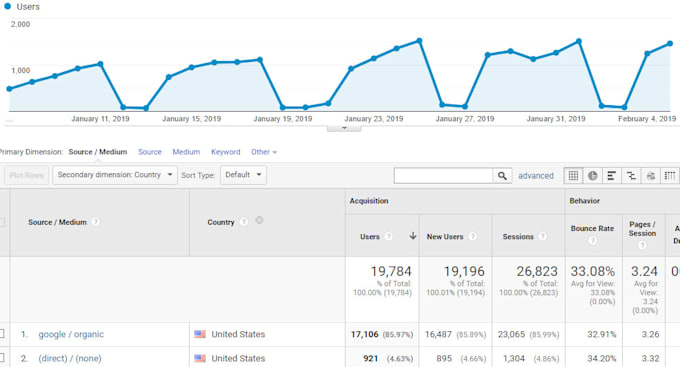Viewport: 680px width, 367px height.
Task: Tick the google / organic row checkbox
Action: pos(2,334)
